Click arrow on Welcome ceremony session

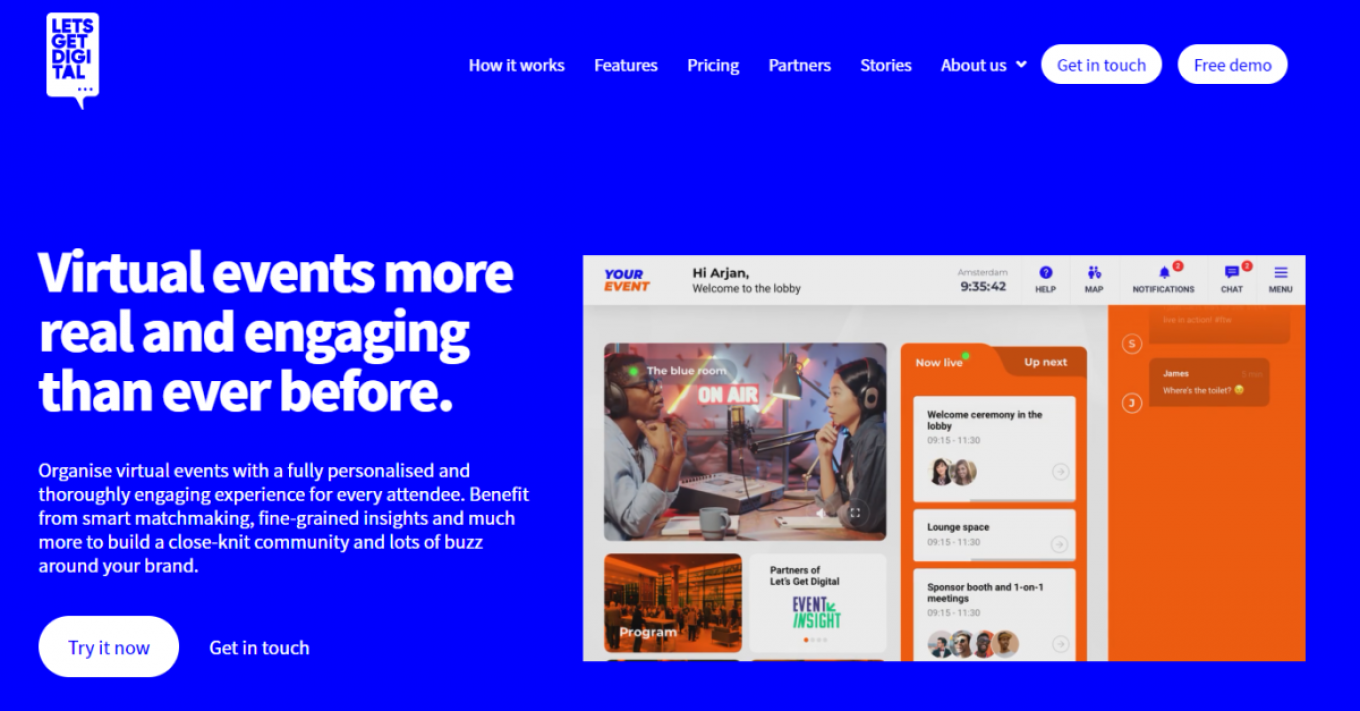1060,472
